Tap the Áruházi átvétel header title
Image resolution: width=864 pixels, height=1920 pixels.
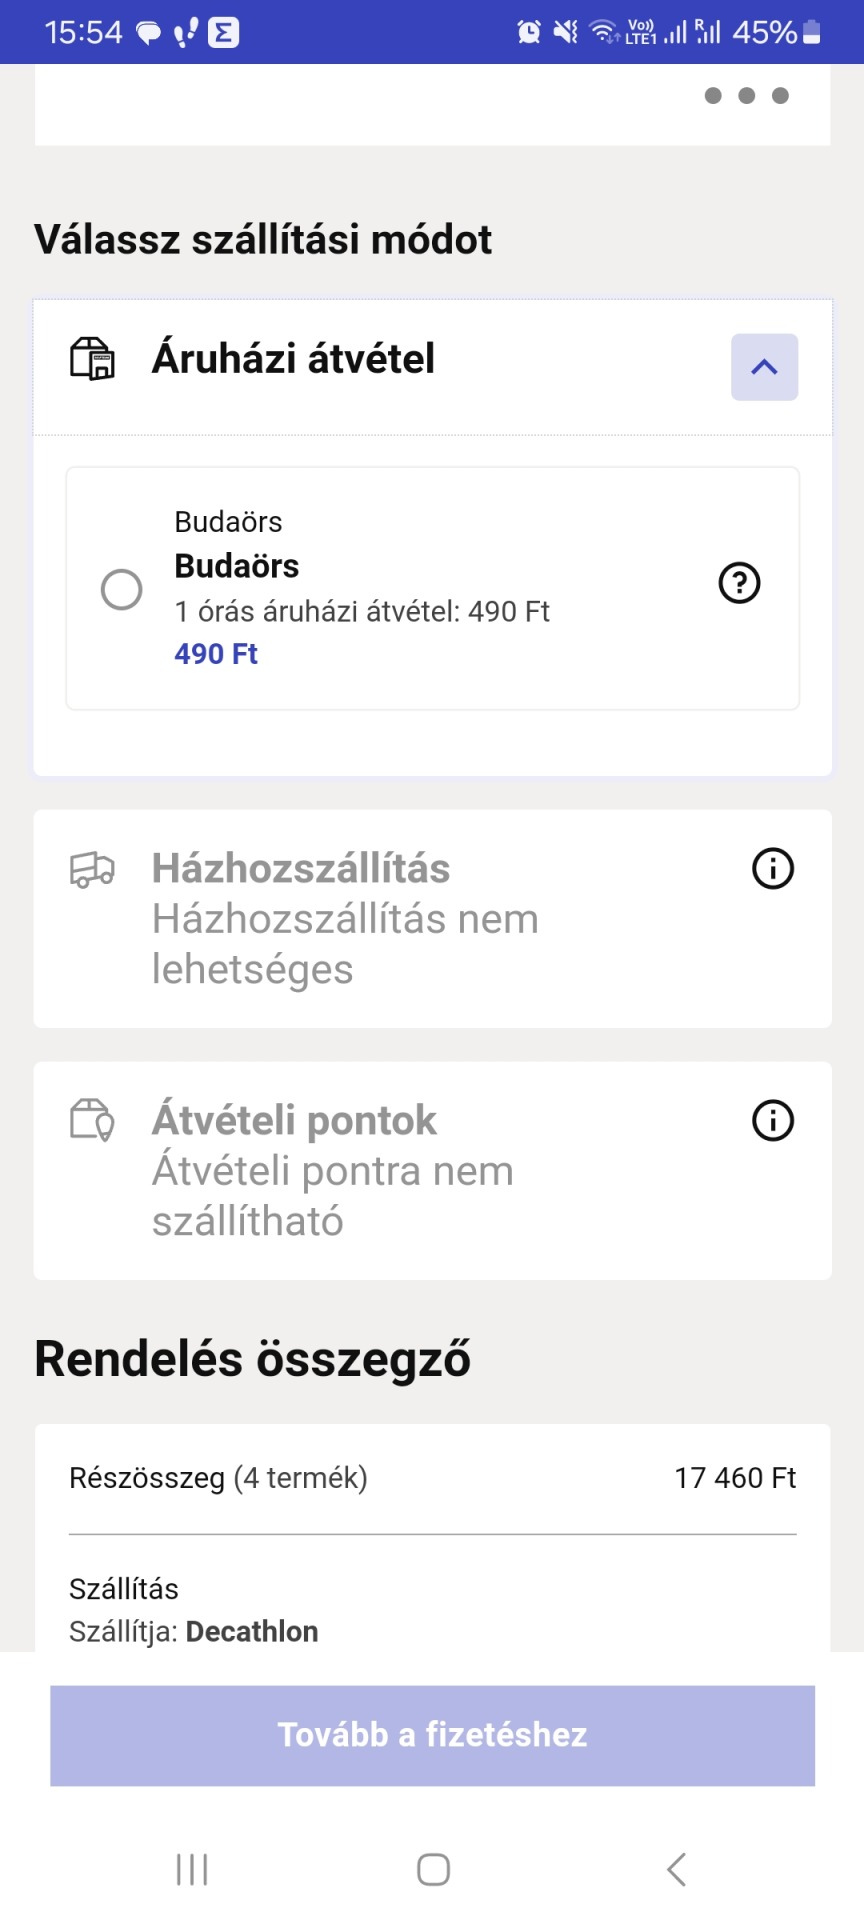click(293, 358)
